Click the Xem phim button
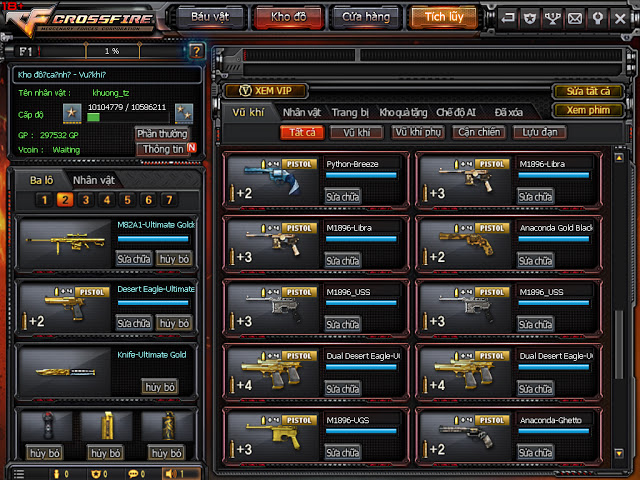This screenshot has width=640, height=480. coord(588,110)
